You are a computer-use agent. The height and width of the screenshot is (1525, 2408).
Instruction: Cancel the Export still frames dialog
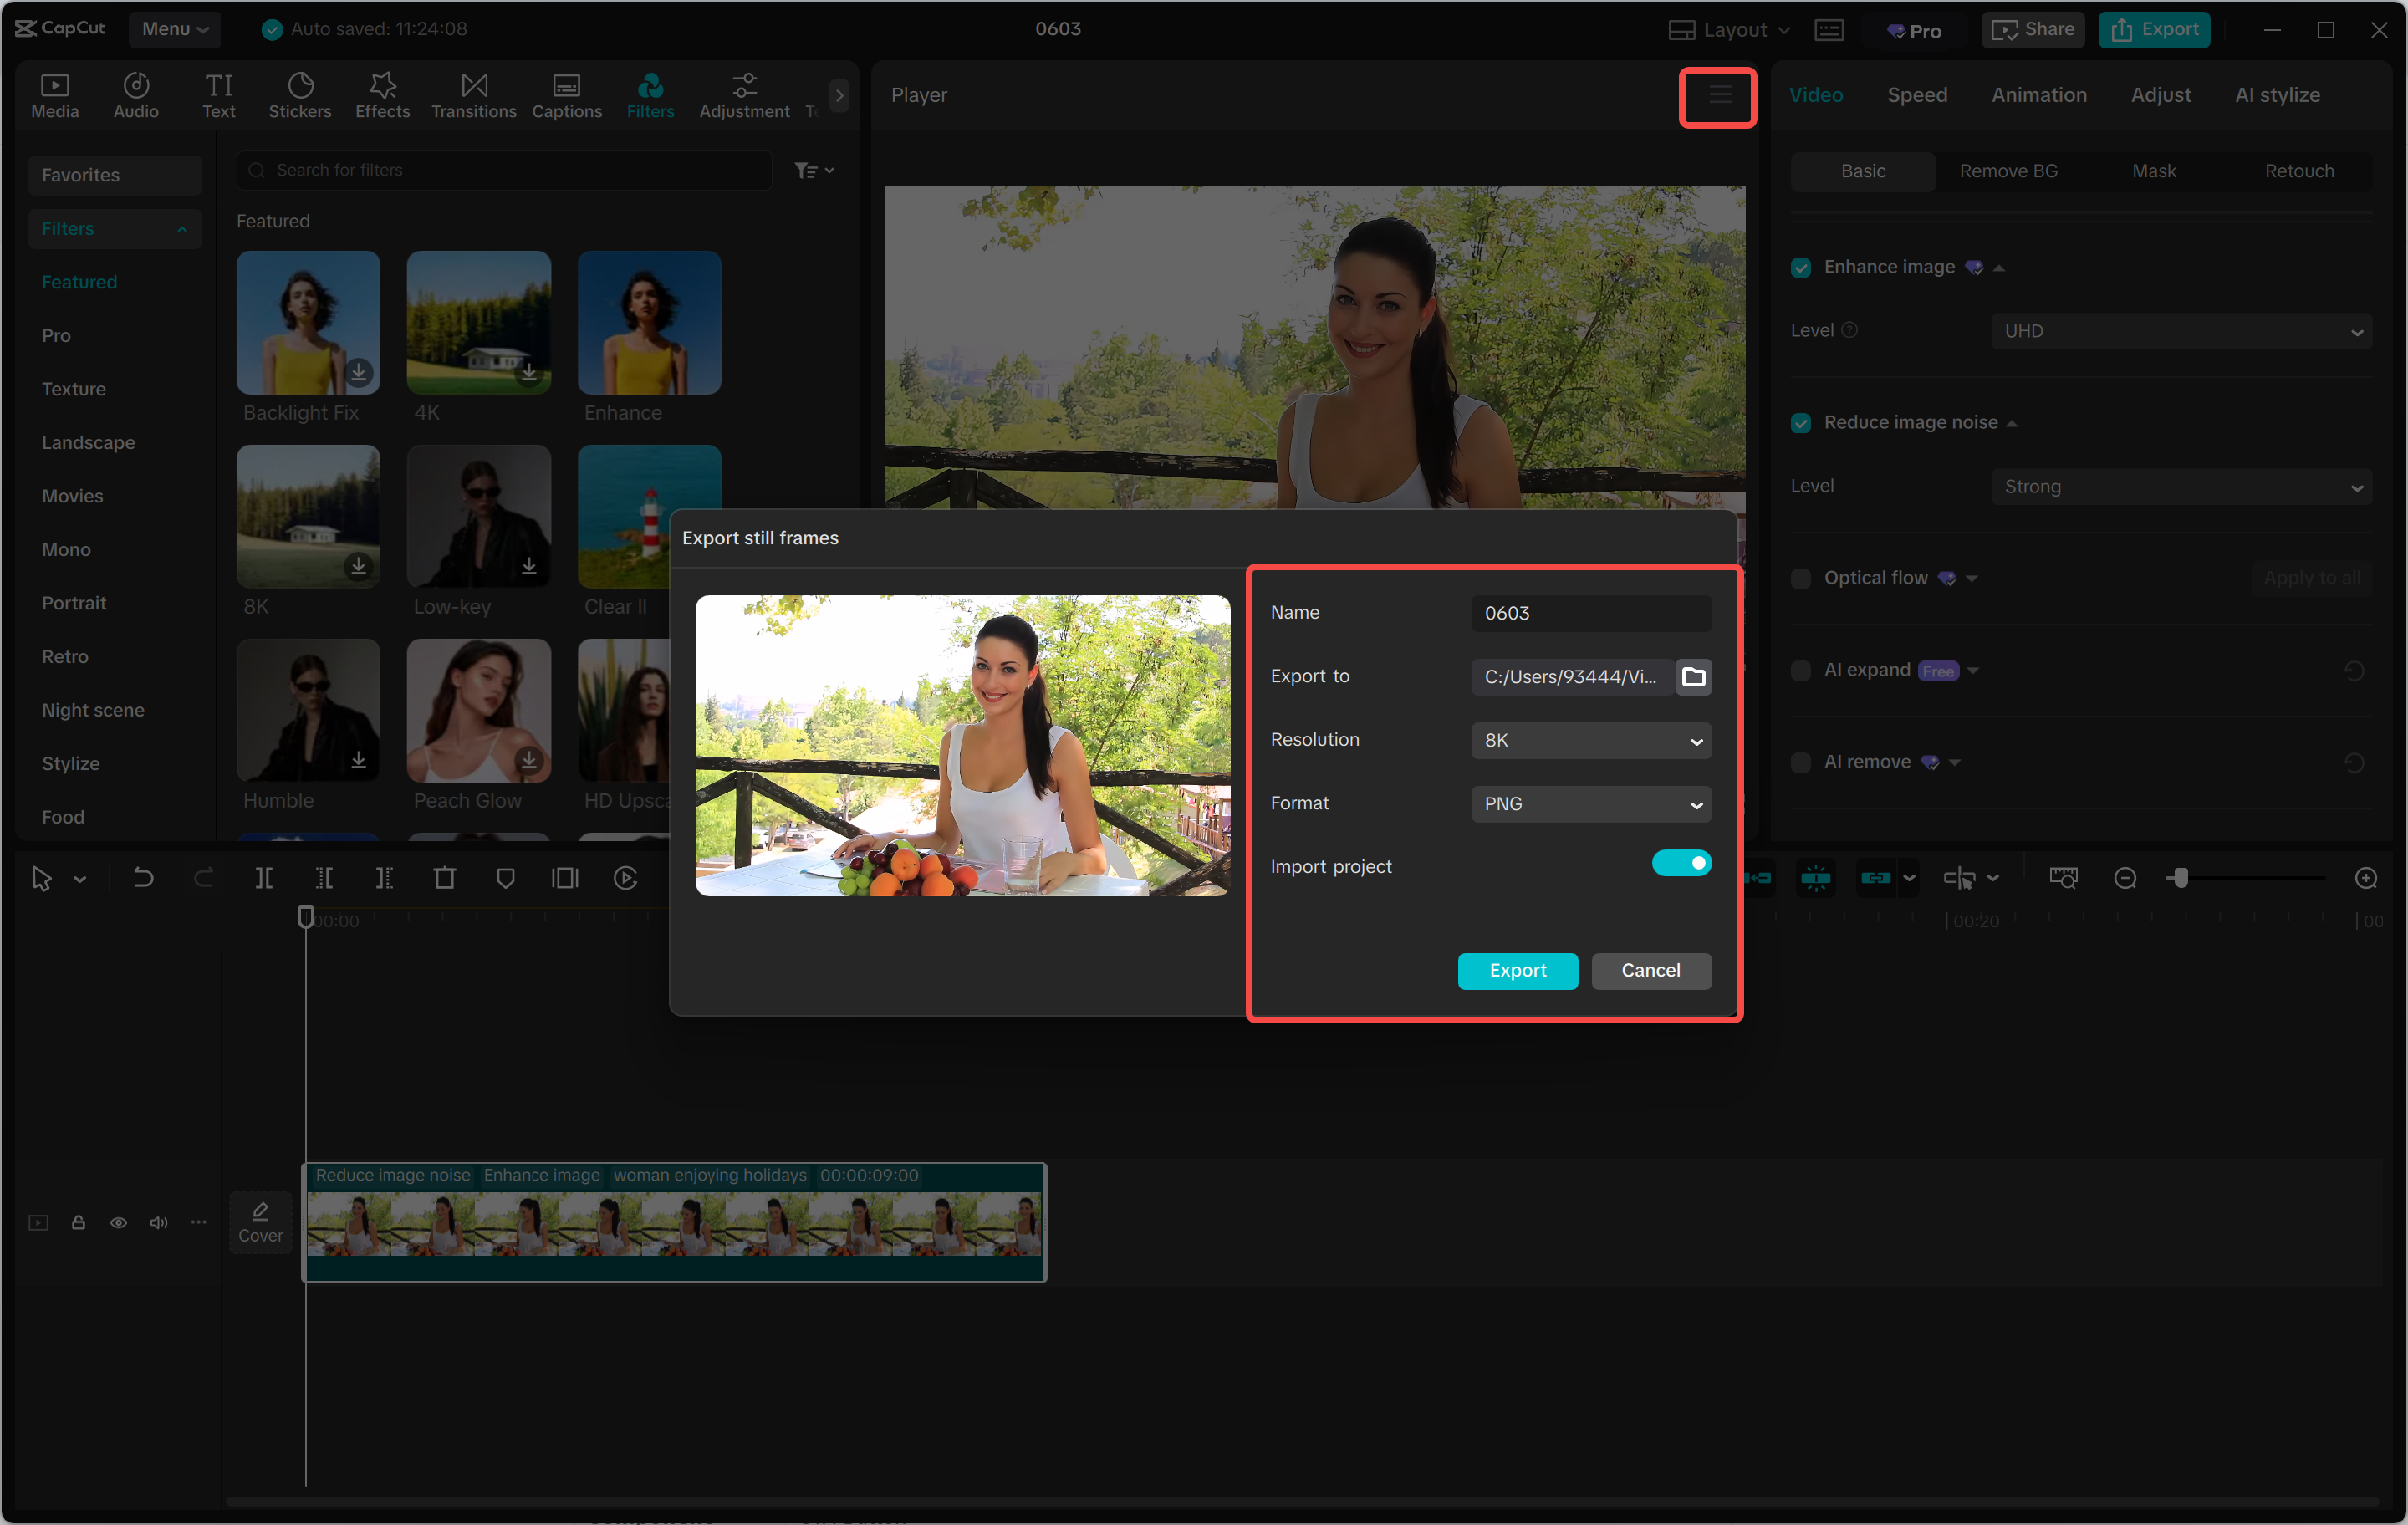pyautogui.click(x=1650, y=970)
